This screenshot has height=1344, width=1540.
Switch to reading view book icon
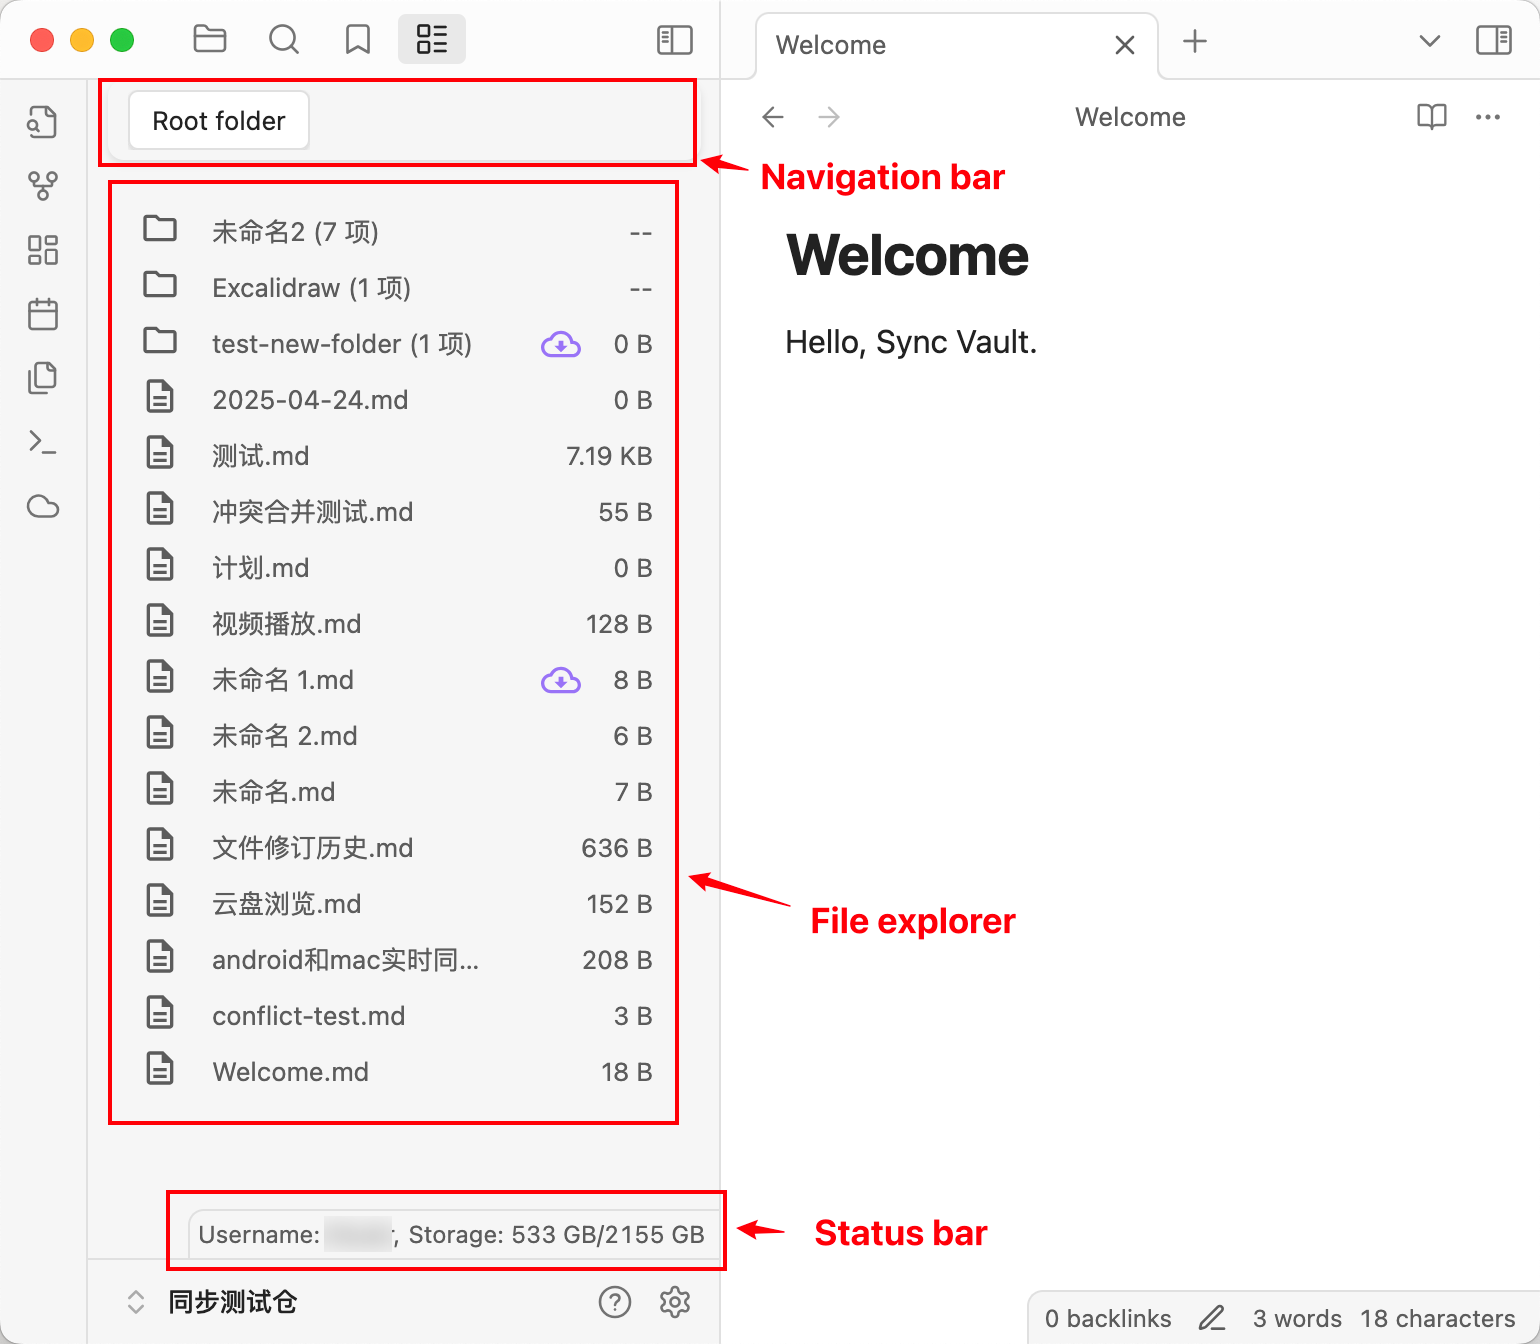tap(1431, 117)
